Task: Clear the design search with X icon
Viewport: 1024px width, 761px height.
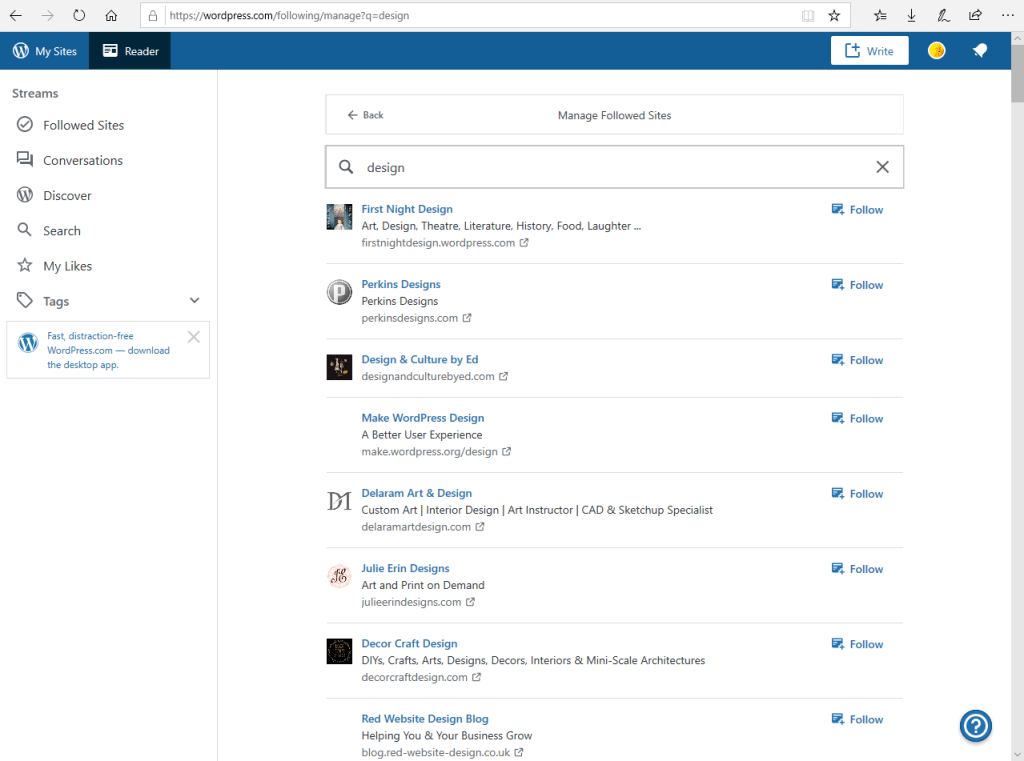Action: (882, 167)
